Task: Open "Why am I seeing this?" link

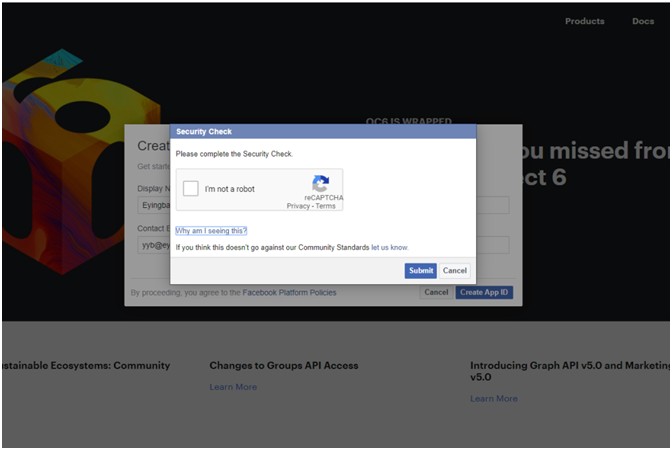Action: coord(211,231)
